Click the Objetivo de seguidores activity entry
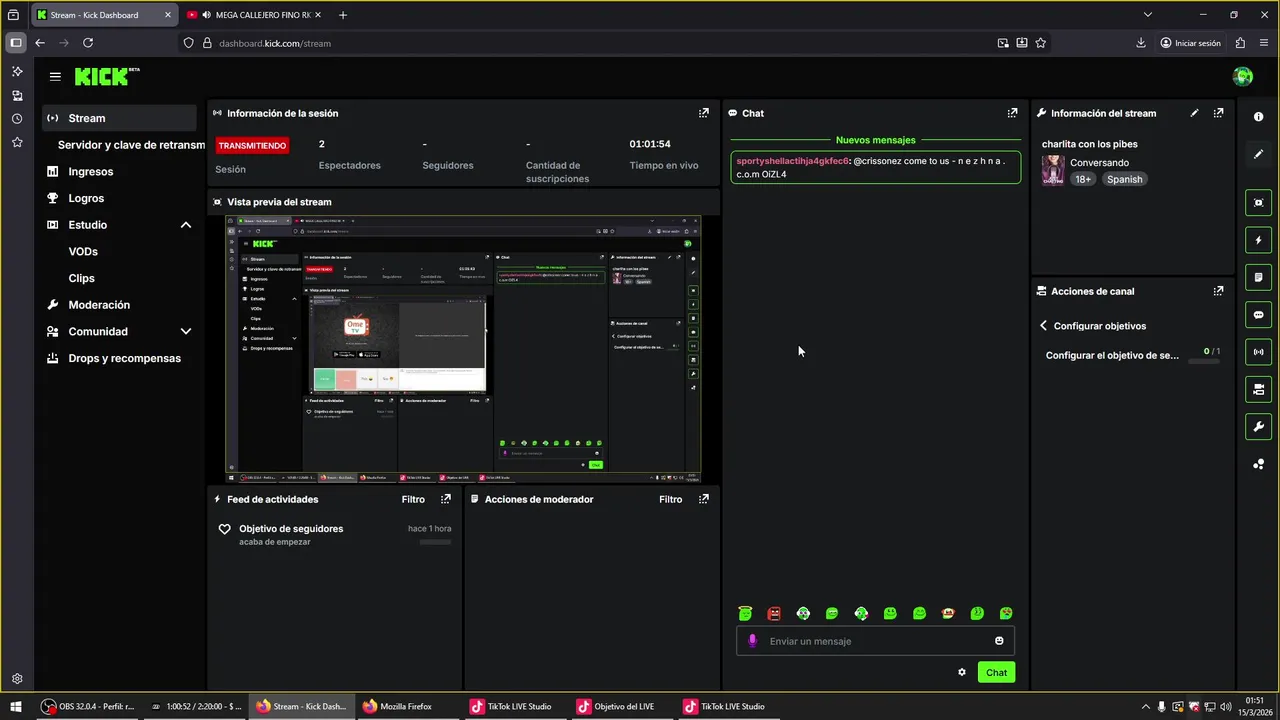 point(334,535)
